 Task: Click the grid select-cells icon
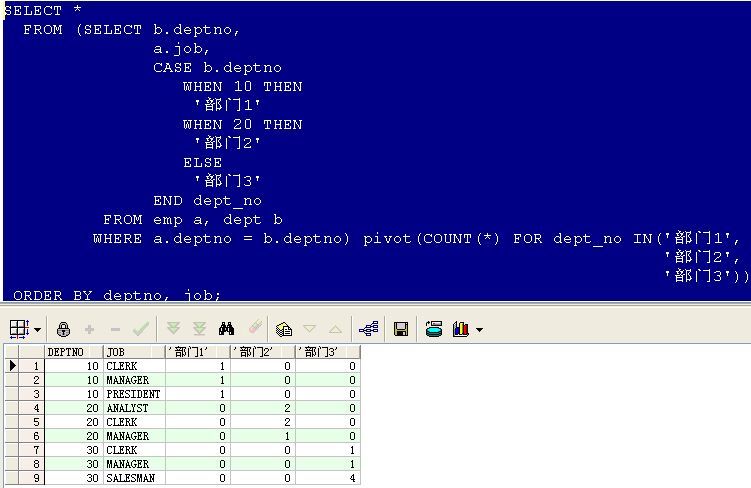coord(20,329)
